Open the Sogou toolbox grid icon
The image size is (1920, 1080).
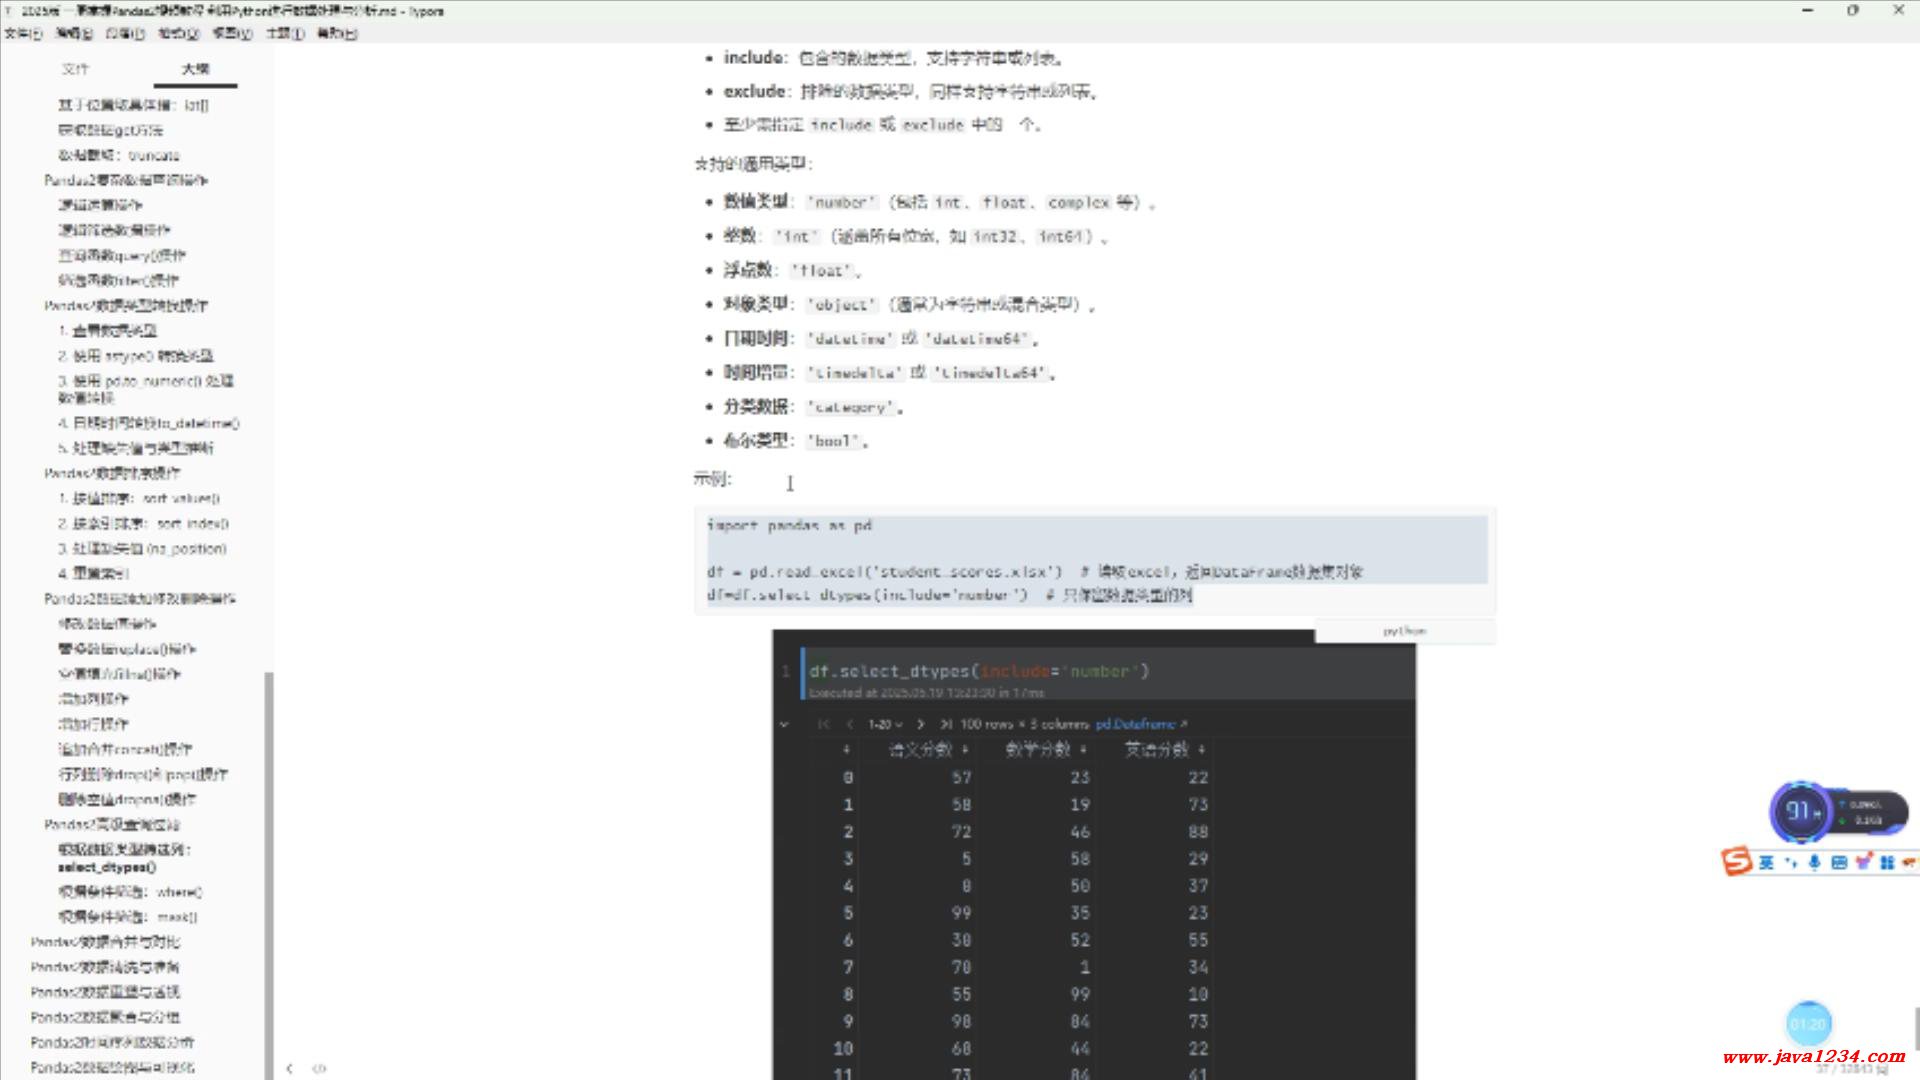[x=1887, y=862]
